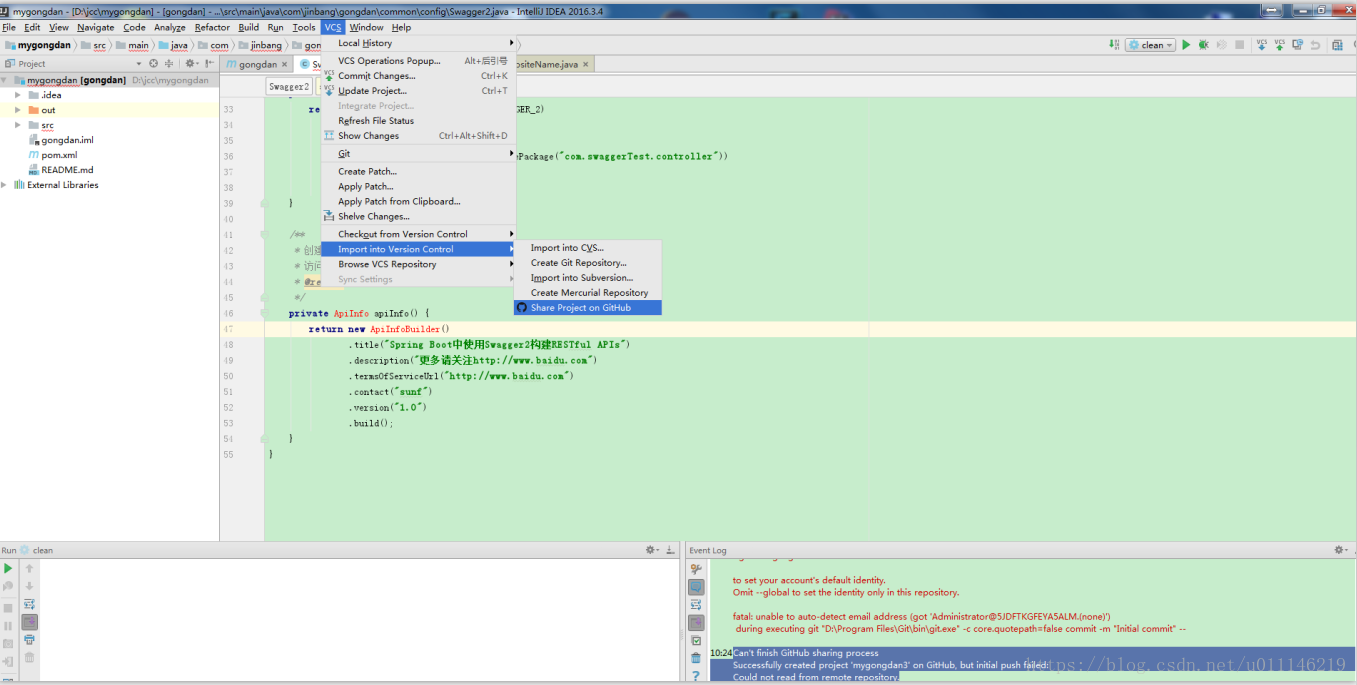Click Show History toolbar icon
Image resolution: width=1357 pixels, height=685 pixels.
[1298, 45]
